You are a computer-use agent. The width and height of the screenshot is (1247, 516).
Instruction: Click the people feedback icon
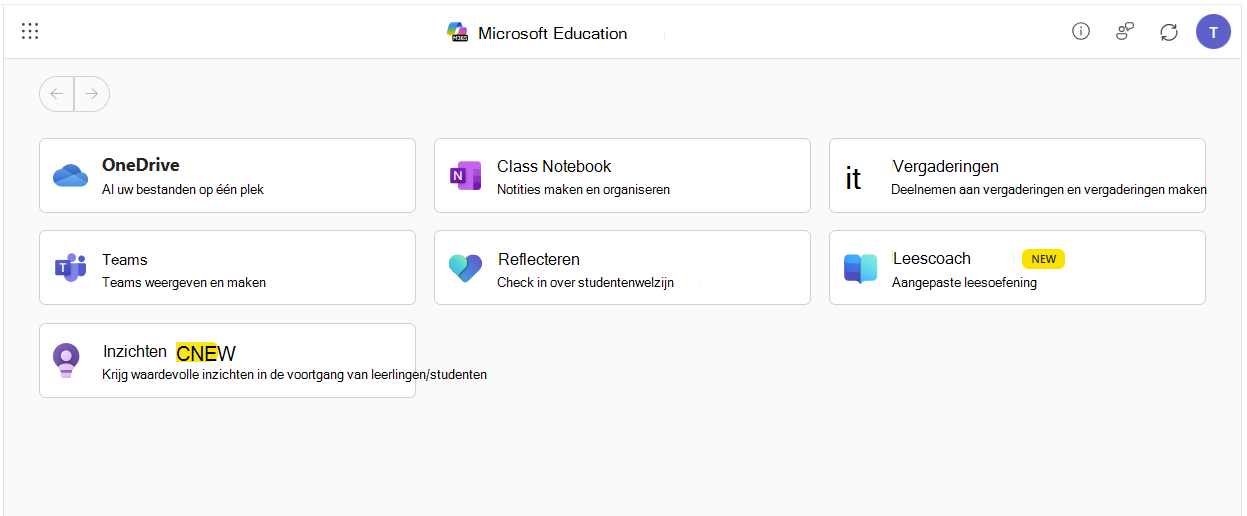pyautogui.click(x=1124, y=32)
